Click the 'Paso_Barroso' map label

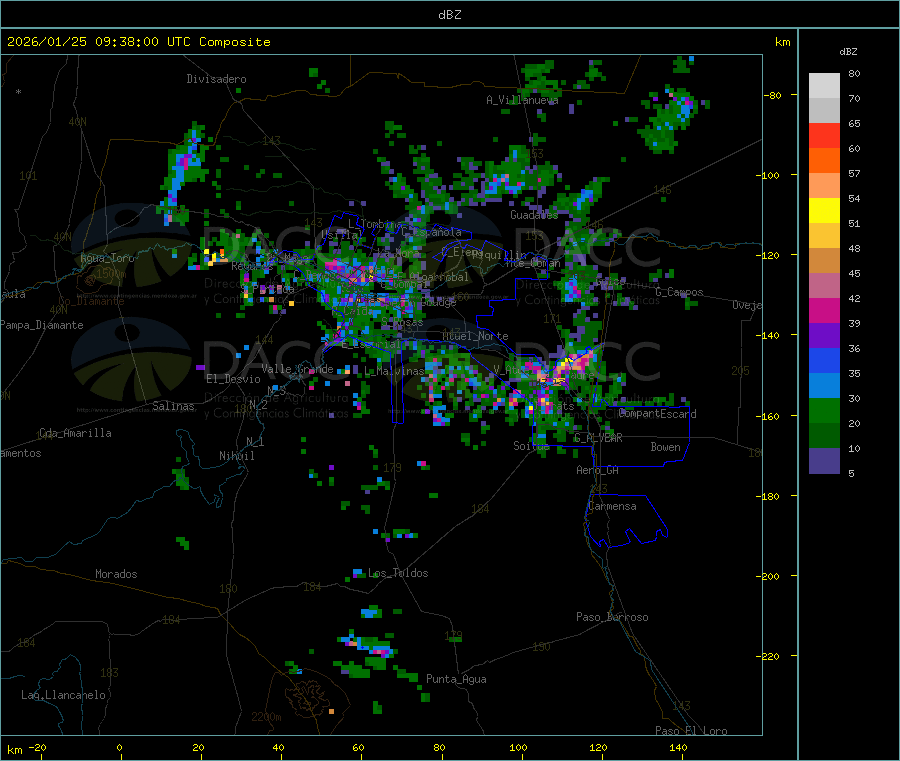[x=612, y=617]
